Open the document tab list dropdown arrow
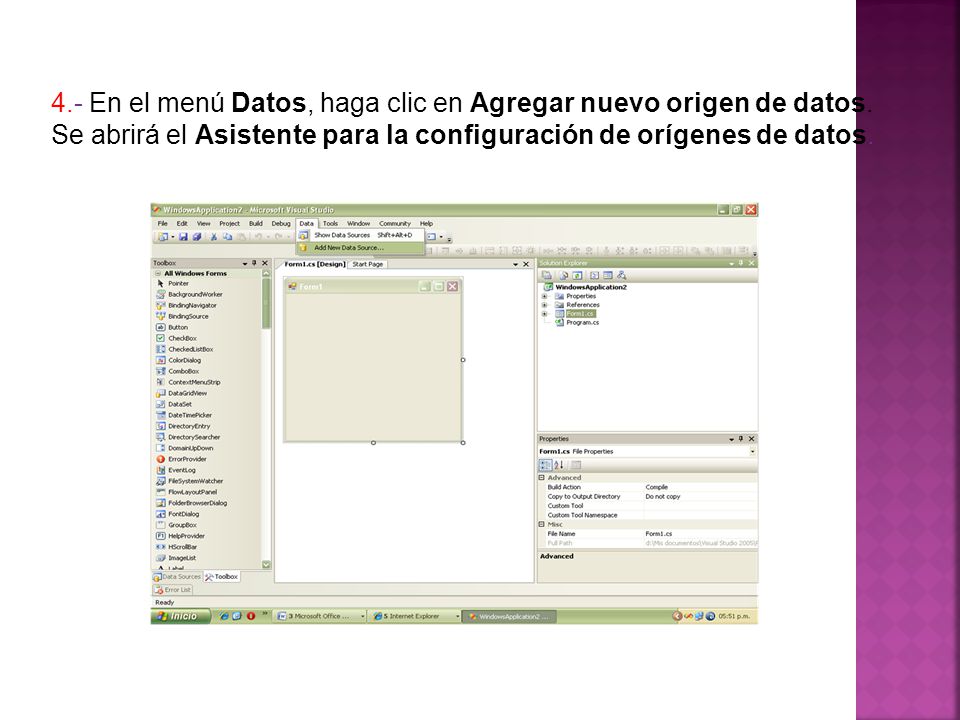The image size is (960, 720). (516, 264)
